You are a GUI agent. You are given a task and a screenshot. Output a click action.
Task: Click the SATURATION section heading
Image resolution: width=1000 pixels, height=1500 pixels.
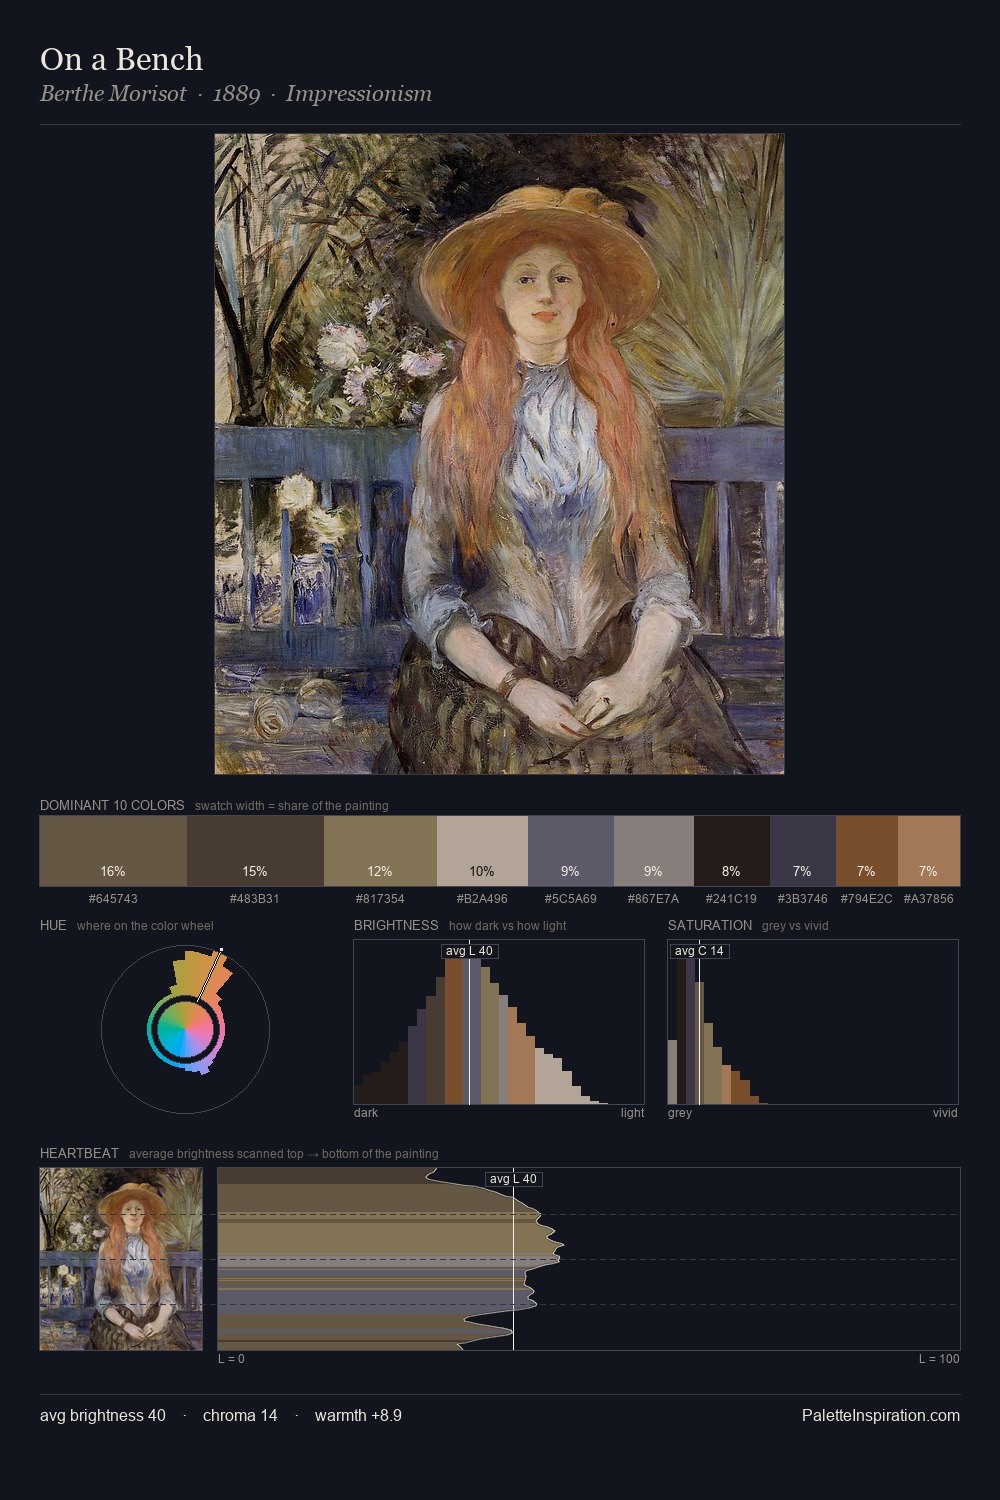tap(710, 925)
